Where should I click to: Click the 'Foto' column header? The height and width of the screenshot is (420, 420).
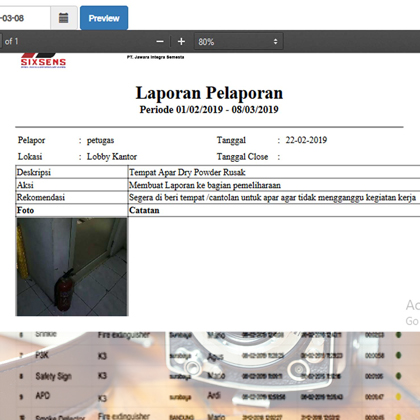(25, 210)
